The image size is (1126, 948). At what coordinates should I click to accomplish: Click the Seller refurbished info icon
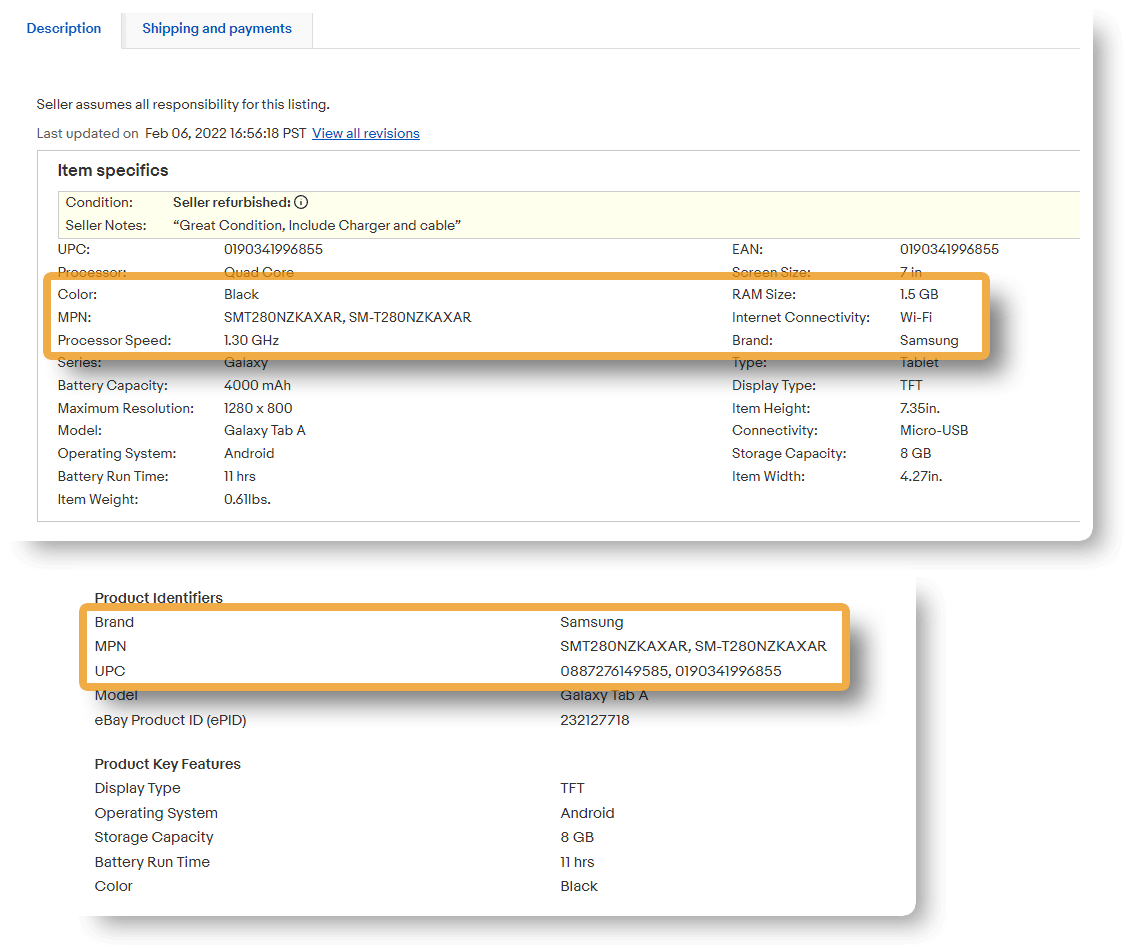click(301, 203)
